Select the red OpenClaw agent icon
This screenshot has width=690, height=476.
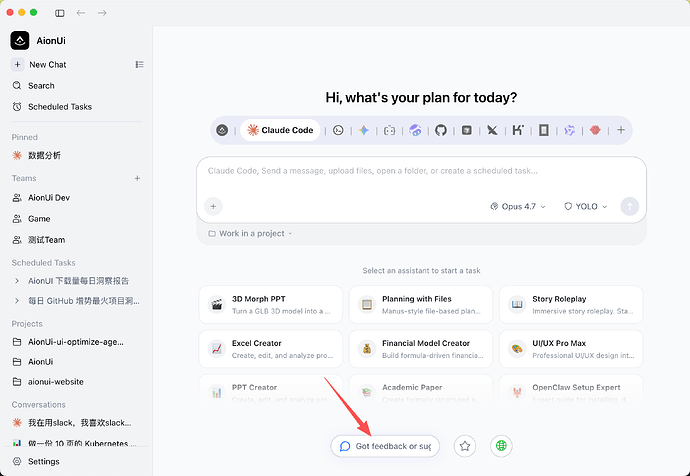click(x=595, y=130)
